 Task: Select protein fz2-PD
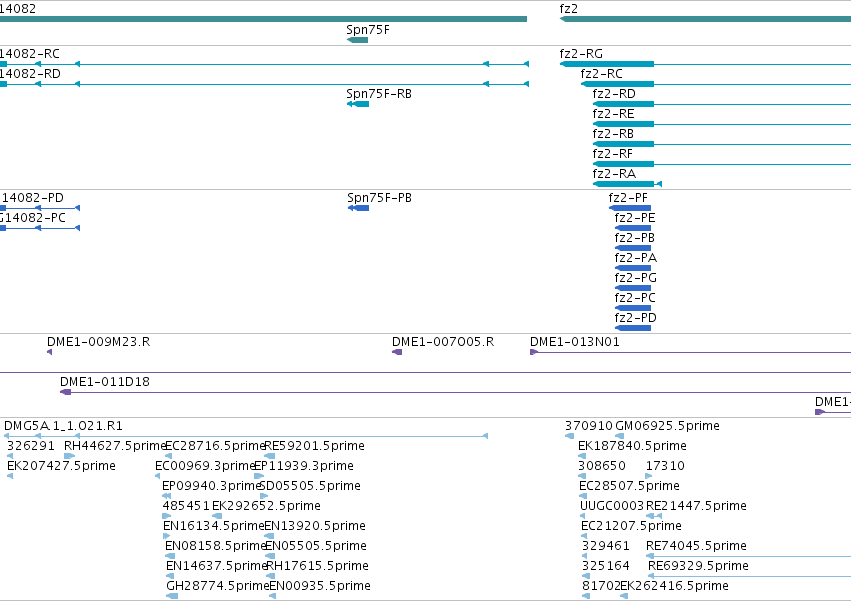coord(636,318)
